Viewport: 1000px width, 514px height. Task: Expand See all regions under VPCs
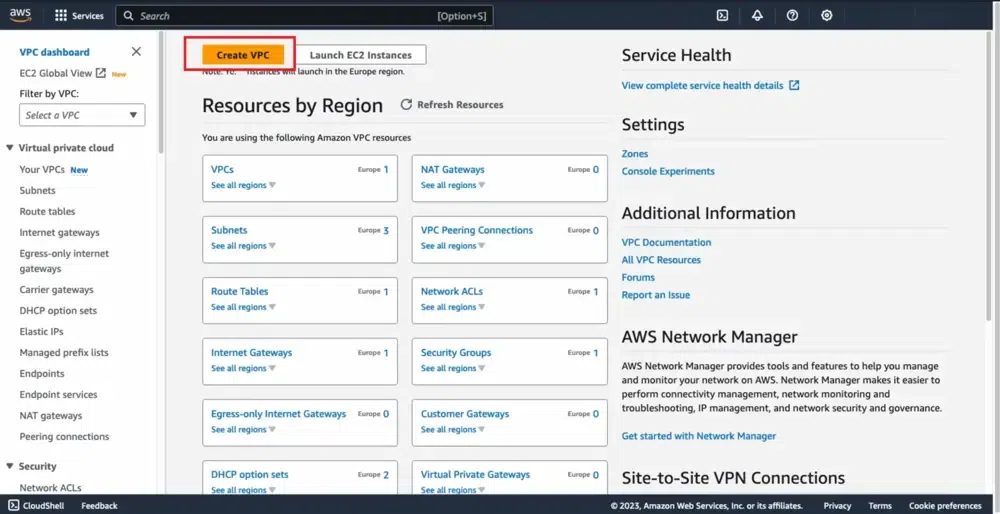click(243, 185)
